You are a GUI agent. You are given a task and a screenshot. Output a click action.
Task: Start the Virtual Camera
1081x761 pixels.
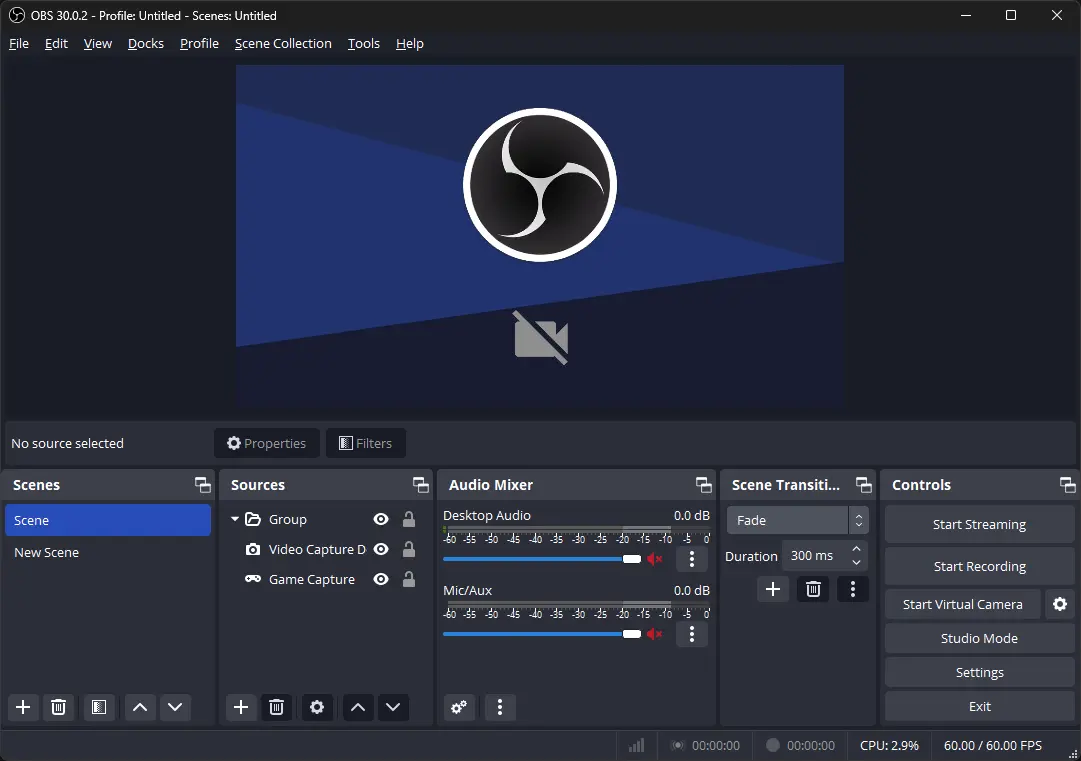point(963,605)
